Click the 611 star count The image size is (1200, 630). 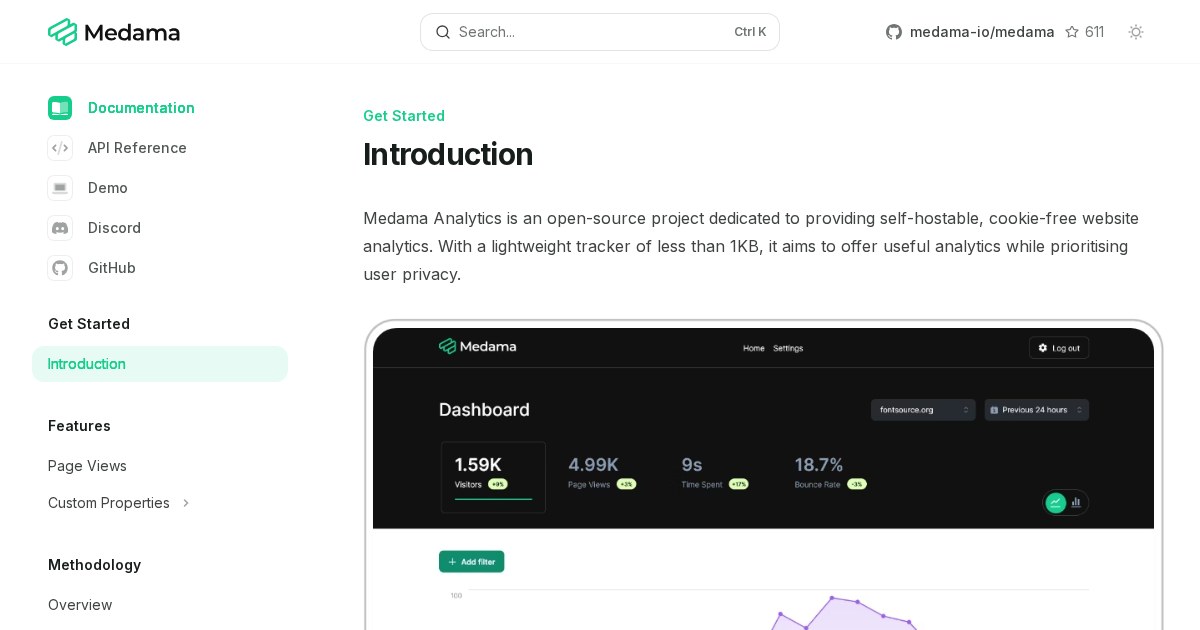click(x=1095, y=32)
